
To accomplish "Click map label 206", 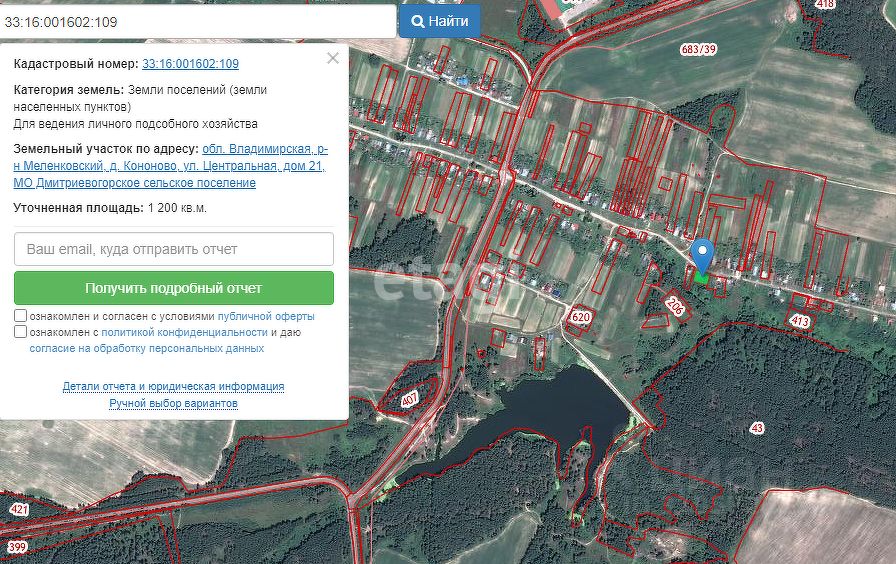I will (675, 306).
